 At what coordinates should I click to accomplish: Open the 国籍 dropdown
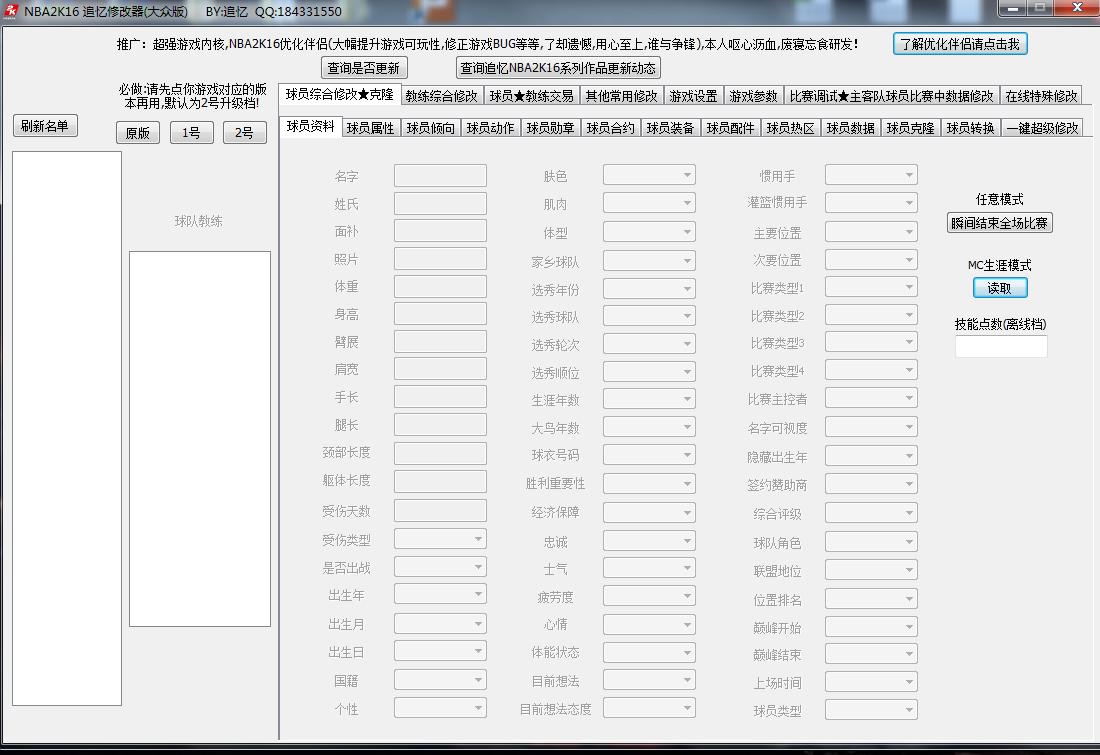point(441,680)
